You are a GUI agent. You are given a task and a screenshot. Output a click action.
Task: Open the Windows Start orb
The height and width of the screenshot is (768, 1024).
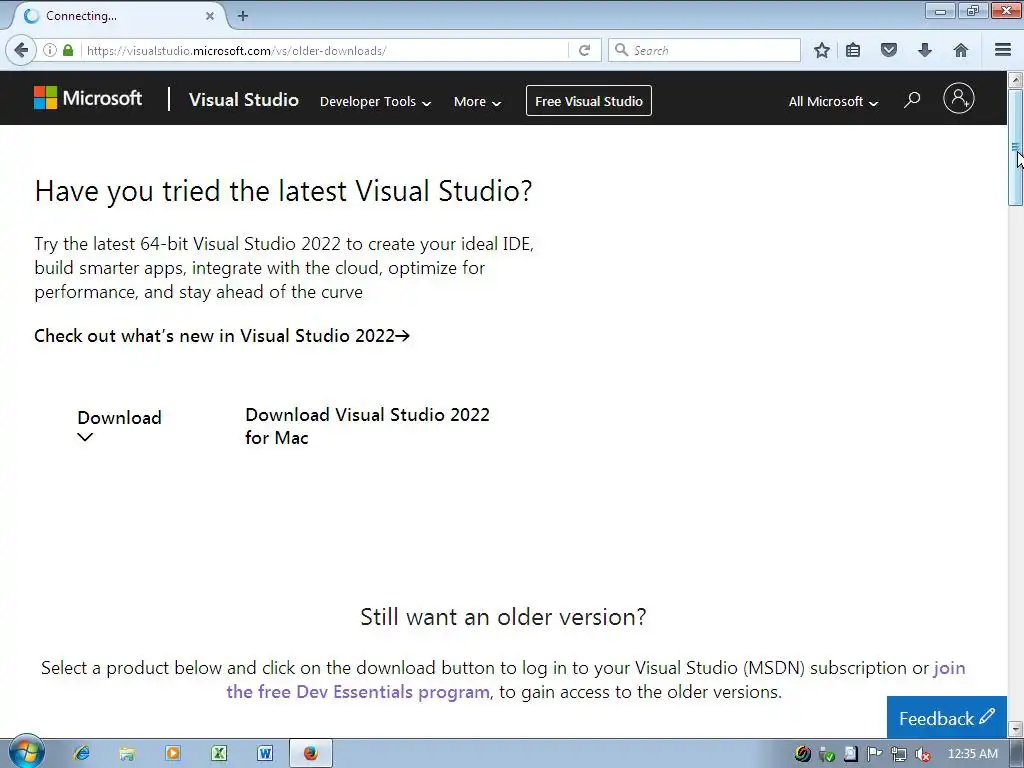[26, 752]
